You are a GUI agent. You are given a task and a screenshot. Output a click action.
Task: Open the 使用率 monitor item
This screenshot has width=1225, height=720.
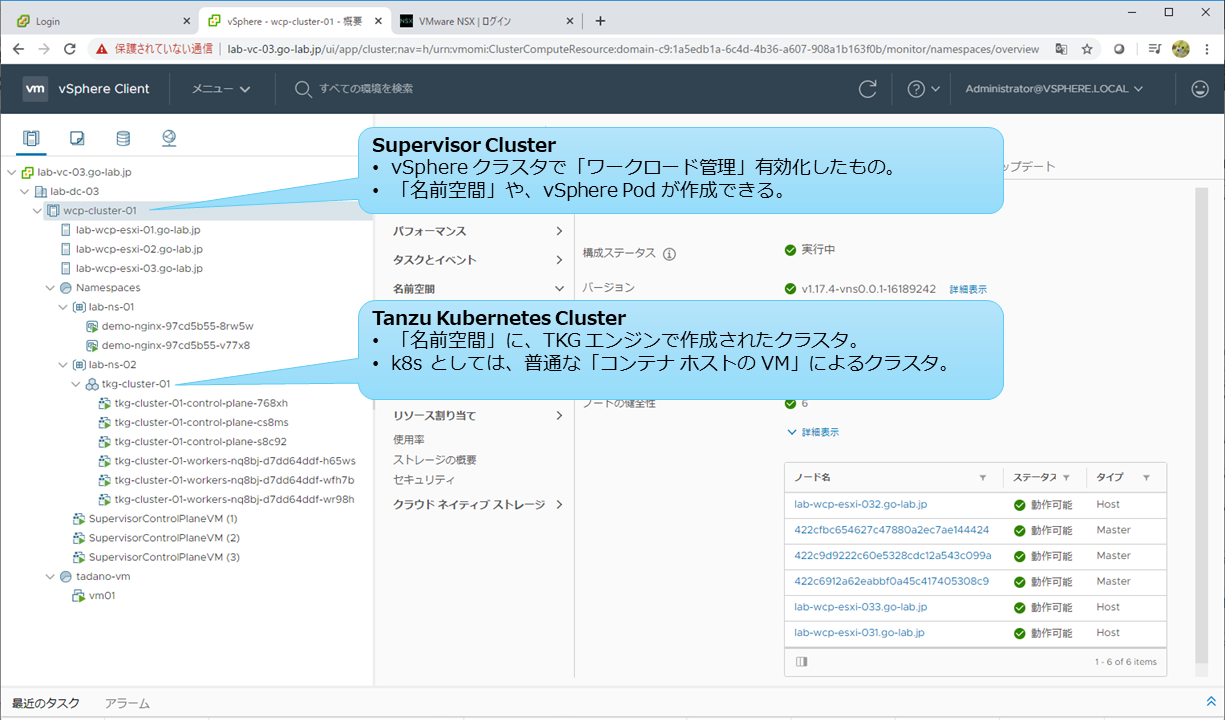408,439
